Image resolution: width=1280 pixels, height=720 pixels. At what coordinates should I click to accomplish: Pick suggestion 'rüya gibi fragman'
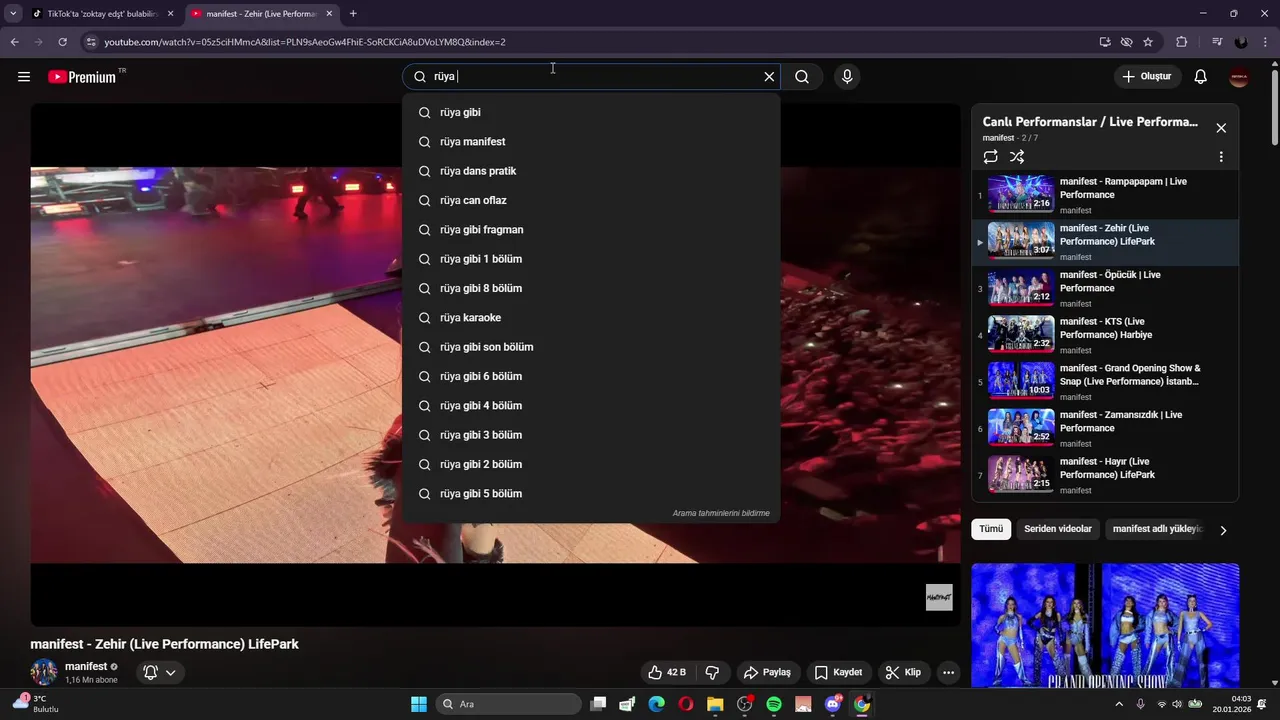click(x=591, y=230)
